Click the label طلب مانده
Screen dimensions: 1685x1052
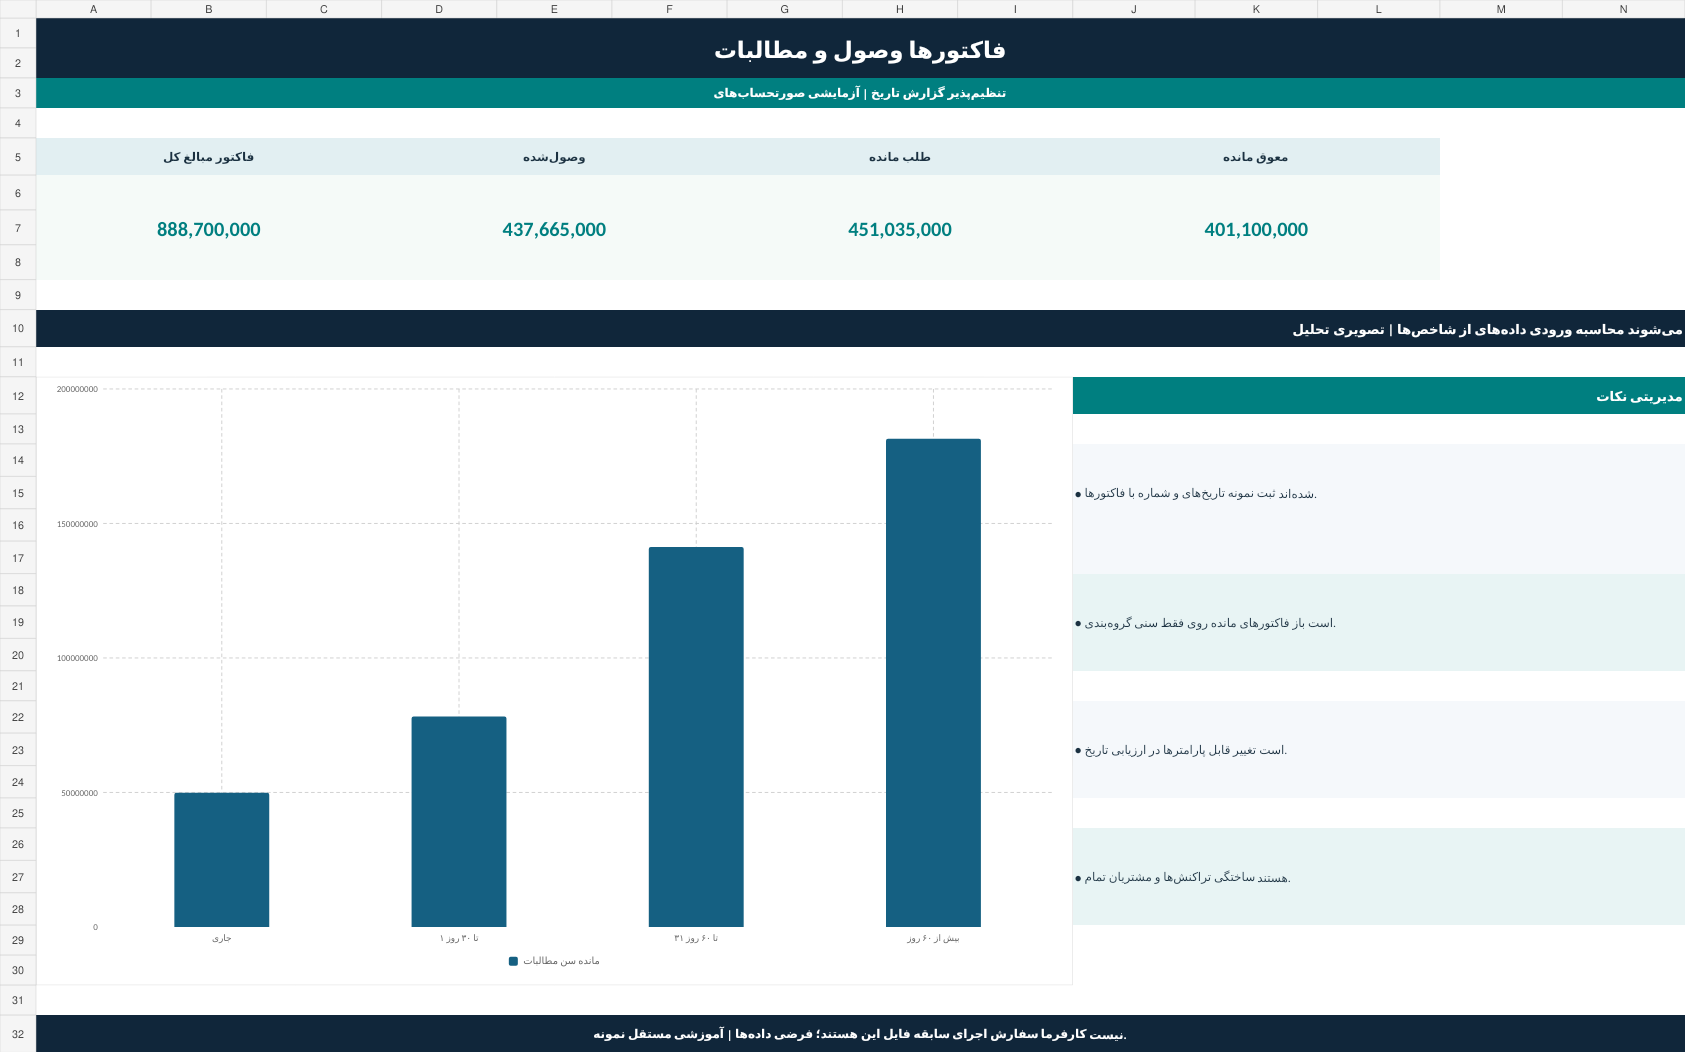[900, 157]
